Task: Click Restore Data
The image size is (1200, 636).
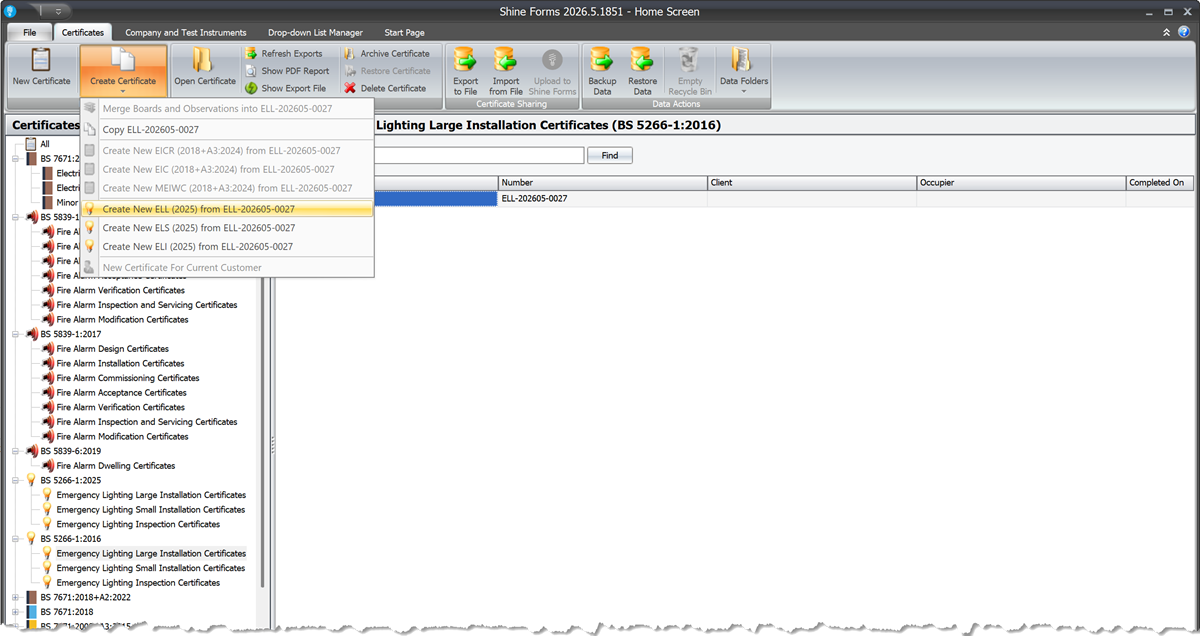Action: click(642, 71)
